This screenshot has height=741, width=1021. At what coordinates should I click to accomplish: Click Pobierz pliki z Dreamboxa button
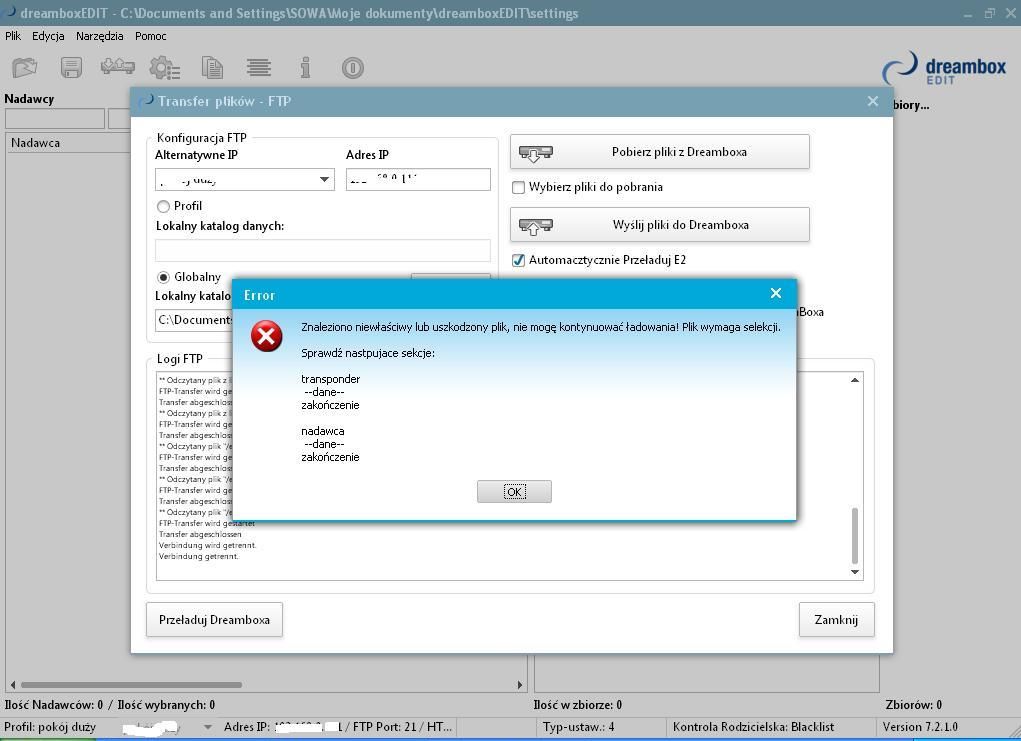click(660, 152)
